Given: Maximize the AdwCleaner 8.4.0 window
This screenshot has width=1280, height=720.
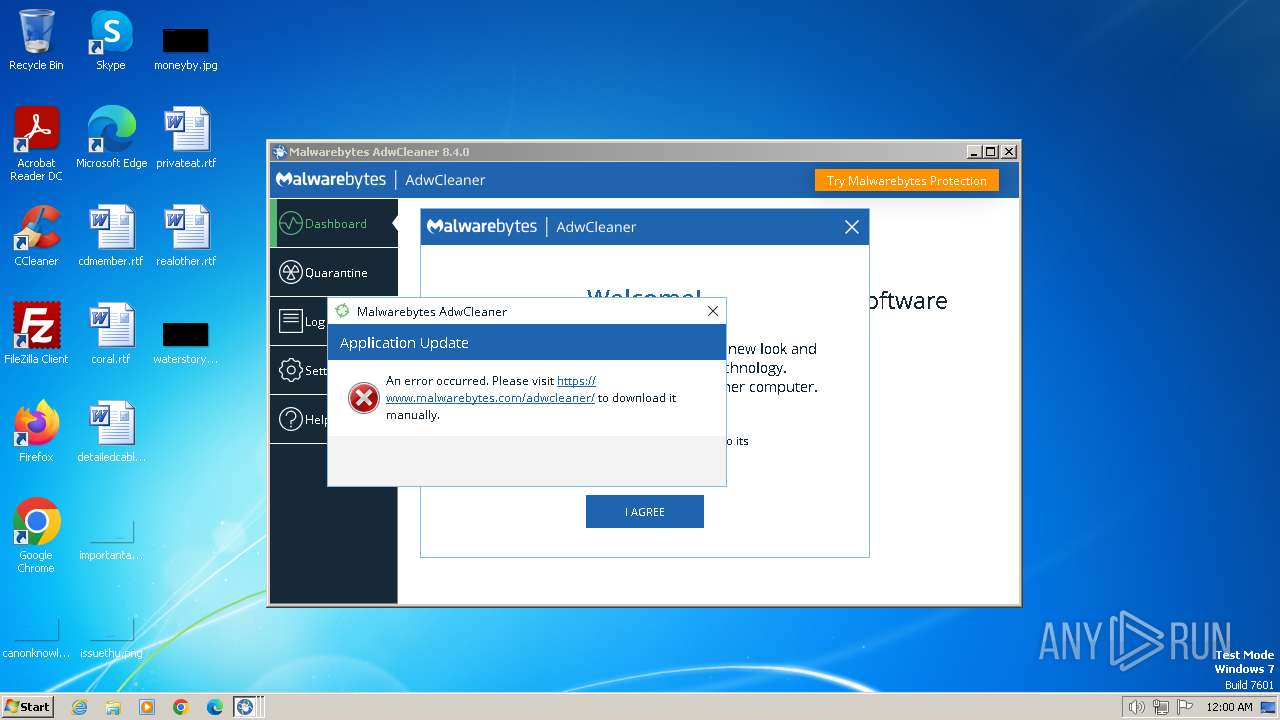Looking at the screenshot, I should 991,152.
